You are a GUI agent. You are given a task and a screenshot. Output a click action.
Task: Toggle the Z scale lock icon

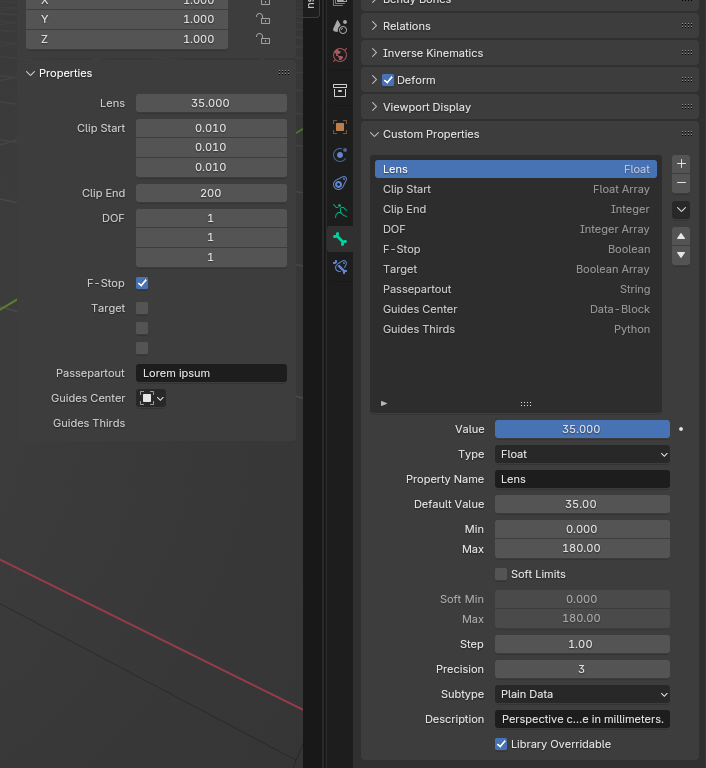point(263,39)
